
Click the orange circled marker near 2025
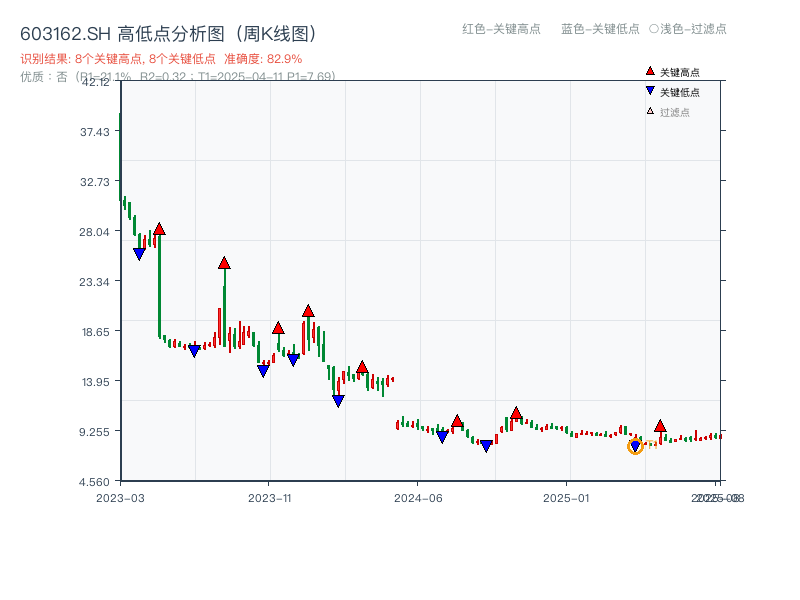point(635,446)
